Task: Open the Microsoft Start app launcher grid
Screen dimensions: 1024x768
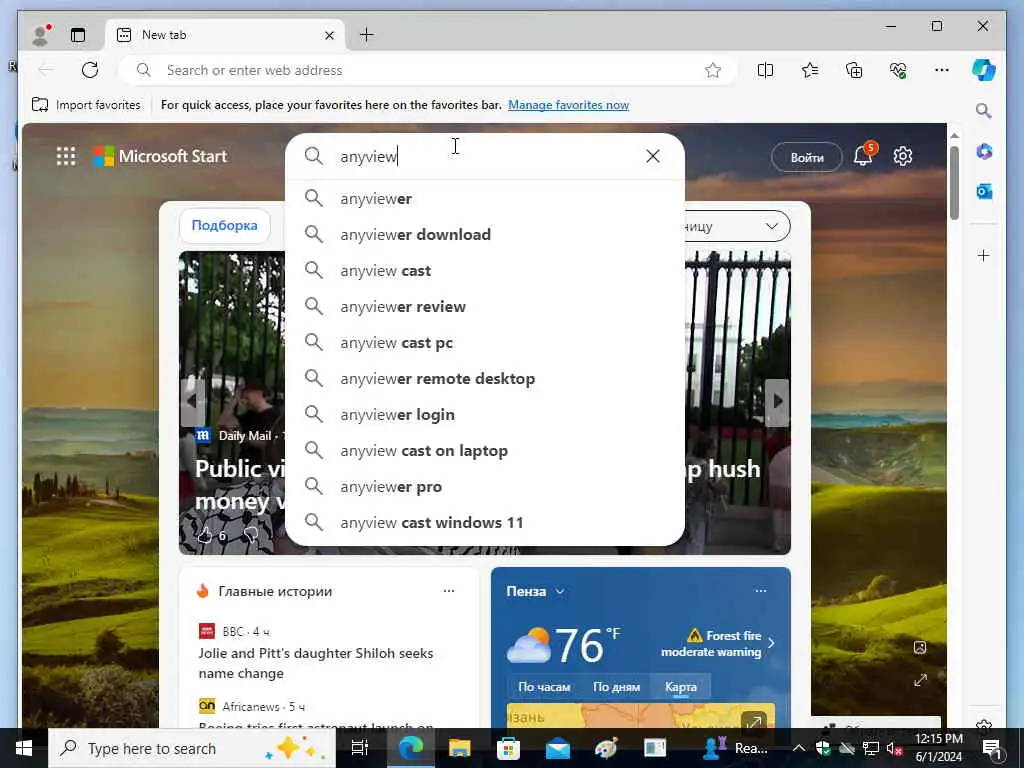Action: tap(66, 156)
